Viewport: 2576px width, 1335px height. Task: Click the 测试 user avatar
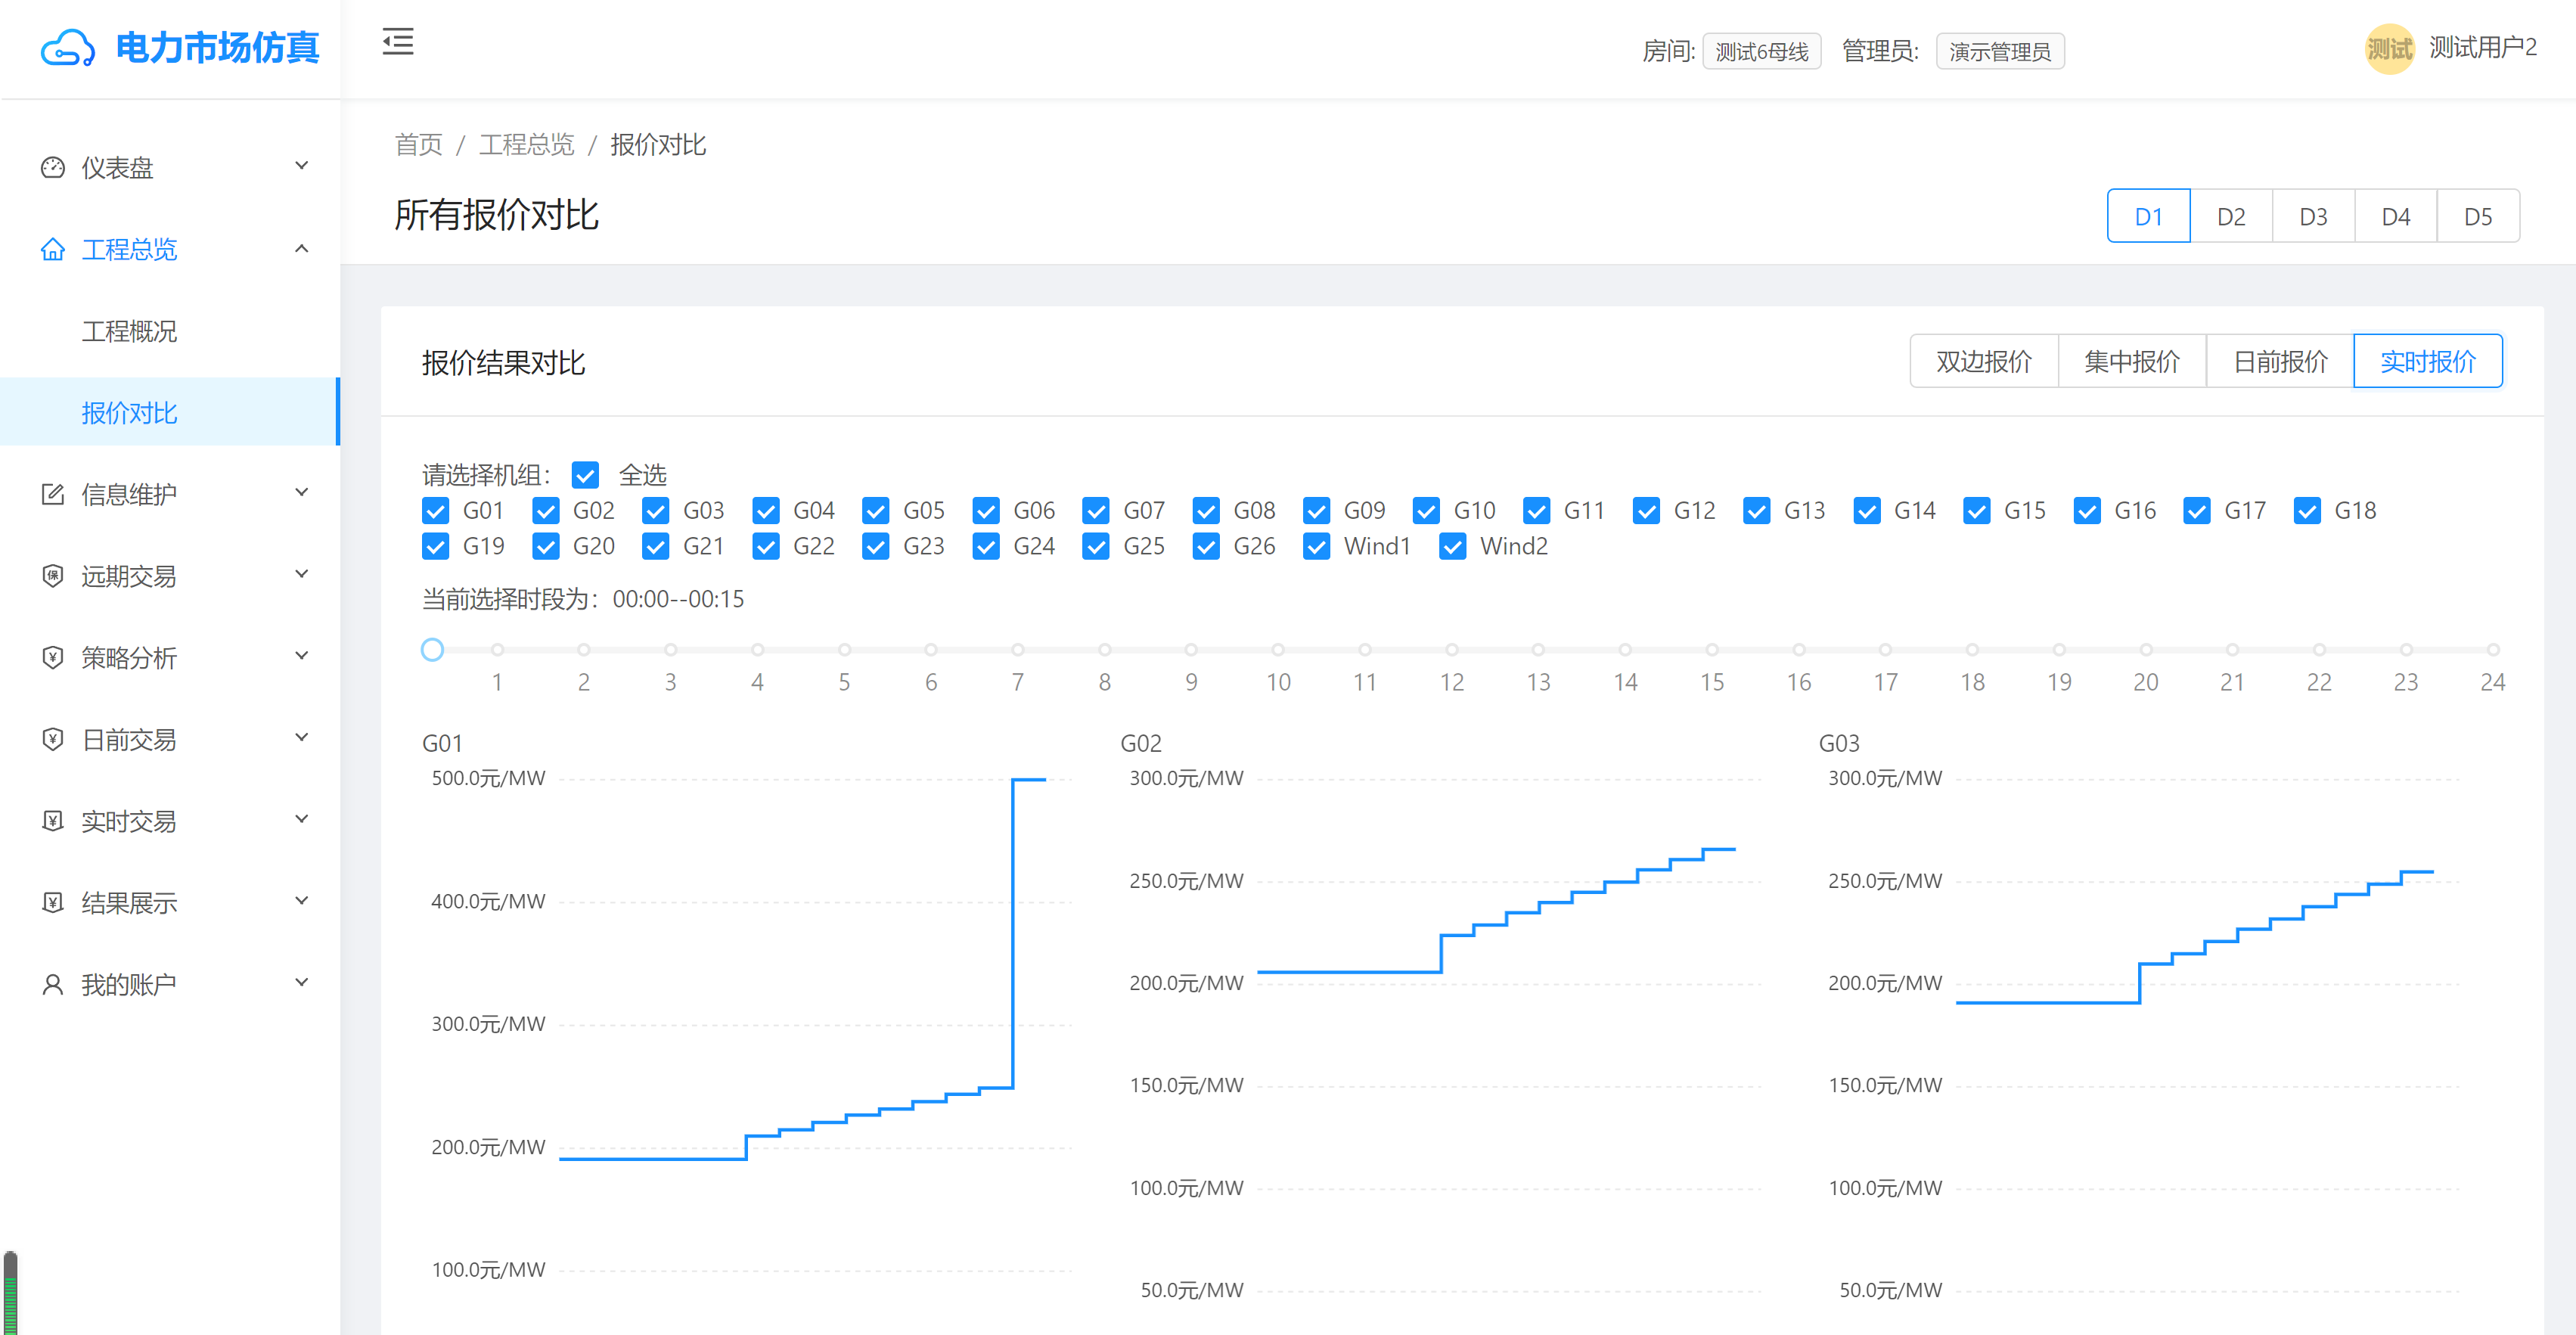[x=2389, y=48]
